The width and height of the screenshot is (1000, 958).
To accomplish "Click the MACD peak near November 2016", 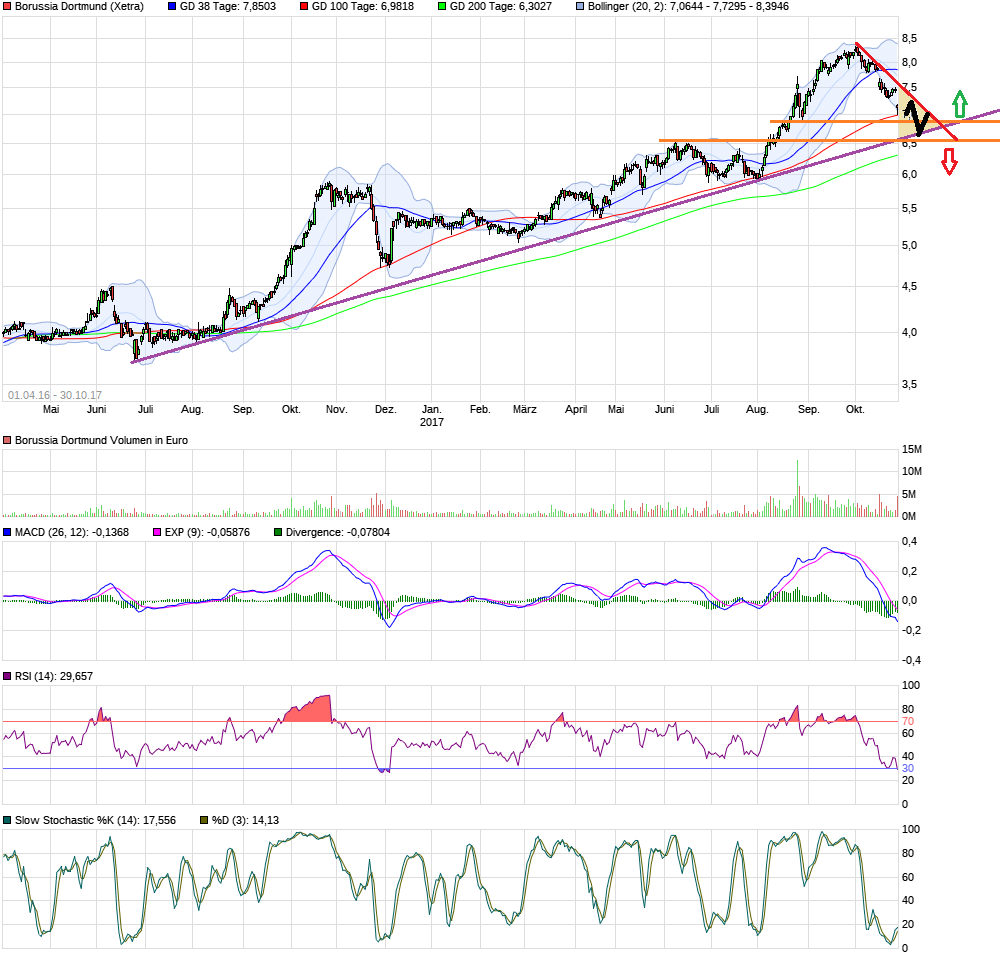I will pyautogui.click(x=327, y=551).
